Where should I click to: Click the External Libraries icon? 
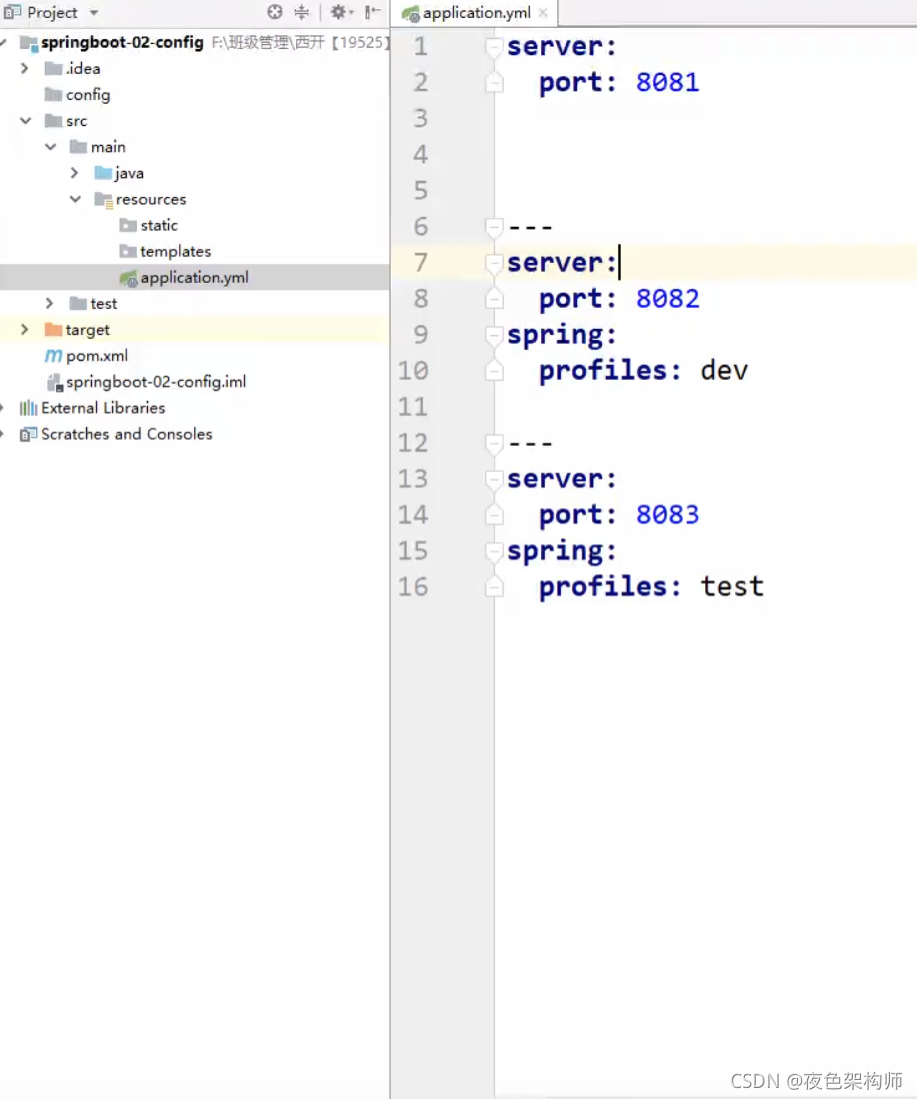pos(28,408)
